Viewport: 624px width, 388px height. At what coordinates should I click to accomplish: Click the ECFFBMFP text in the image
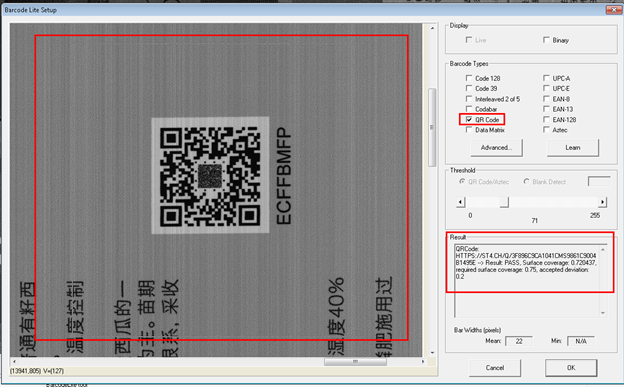pos(284,175)
